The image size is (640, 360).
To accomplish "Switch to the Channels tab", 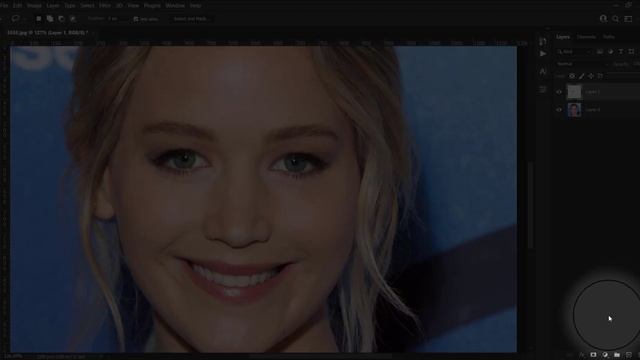I will (x=586, y=37).
